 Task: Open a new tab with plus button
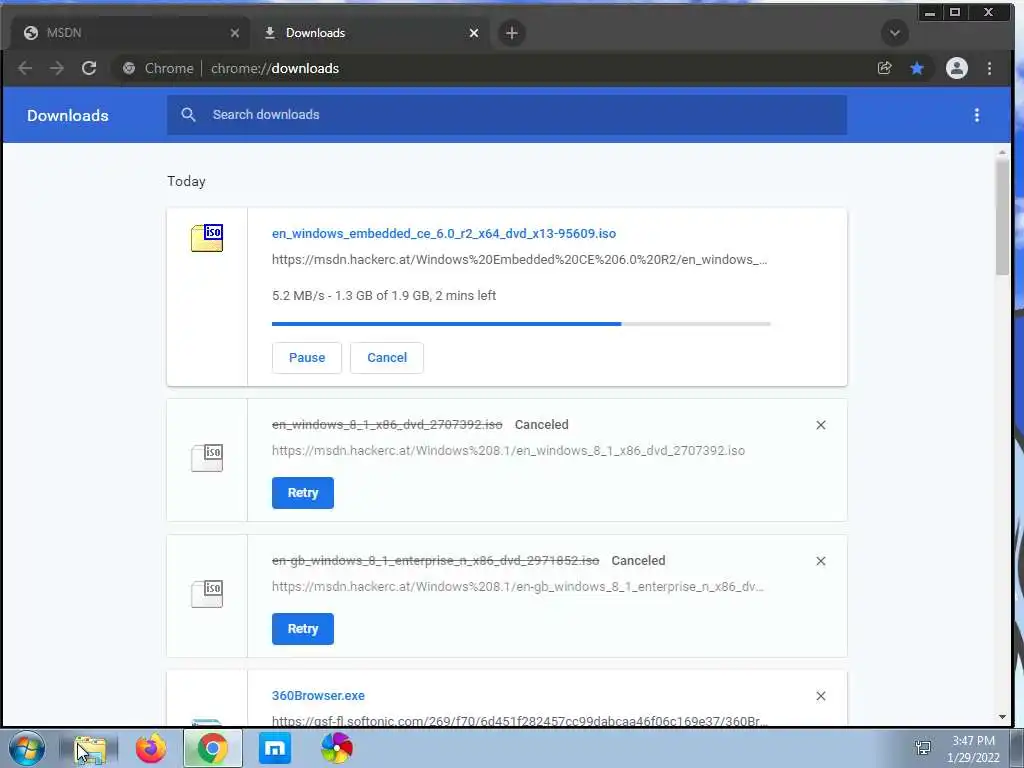(x=512, y=33)
